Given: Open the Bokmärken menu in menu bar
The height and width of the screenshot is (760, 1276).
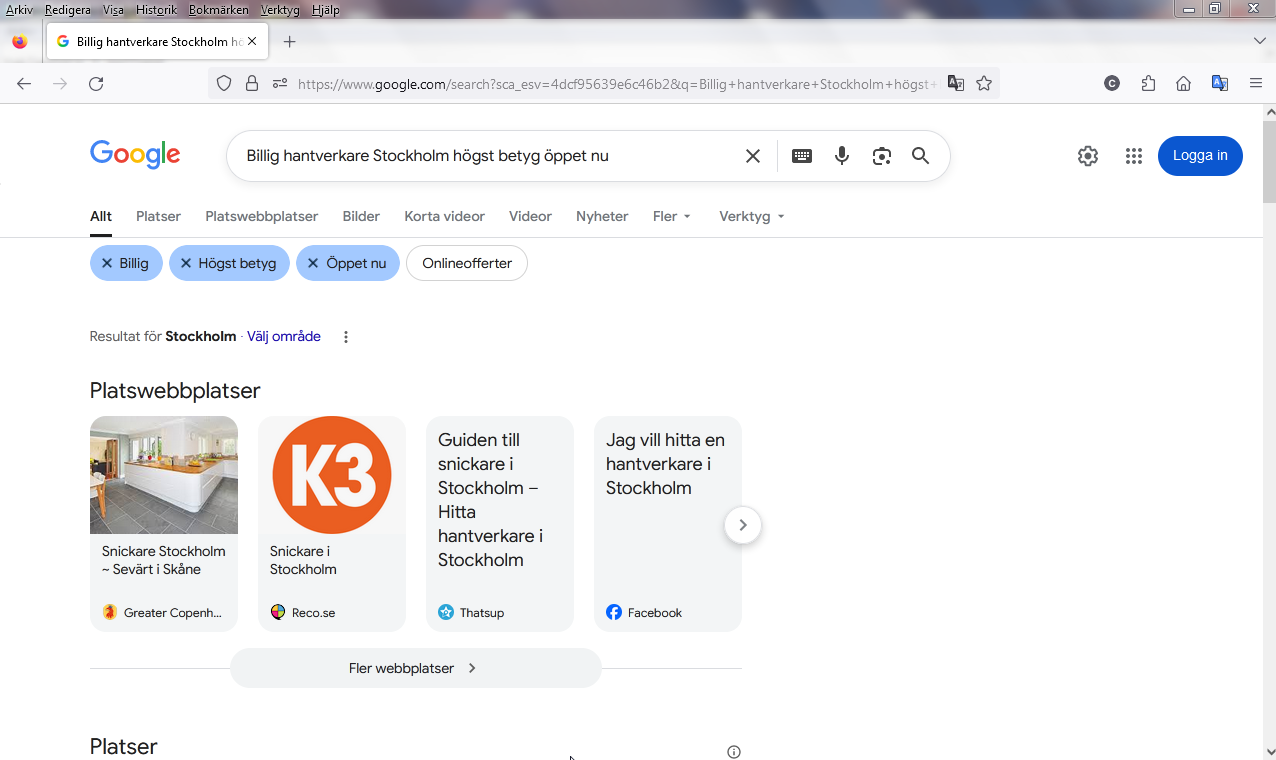Looking at the screenshot, I should tap(218, 10).
